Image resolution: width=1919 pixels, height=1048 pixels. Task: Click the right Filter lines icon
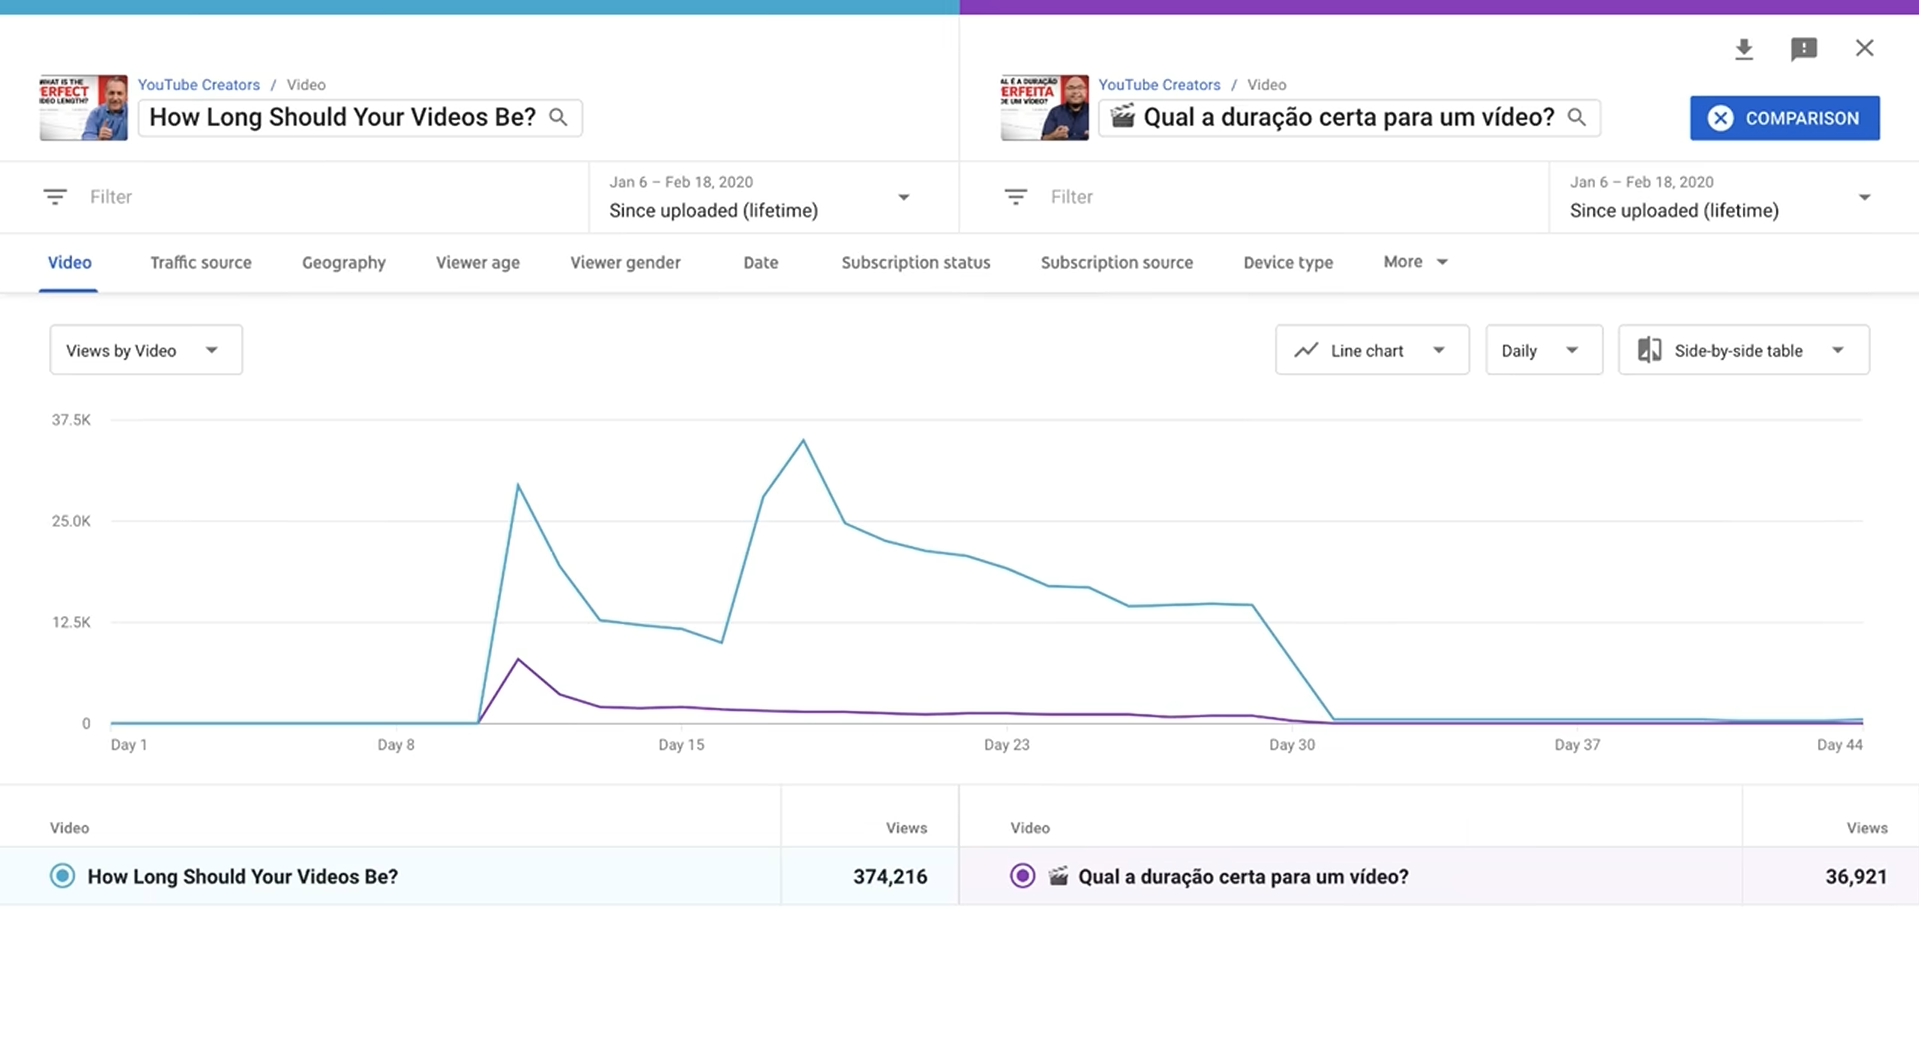tap(1015, 197)
